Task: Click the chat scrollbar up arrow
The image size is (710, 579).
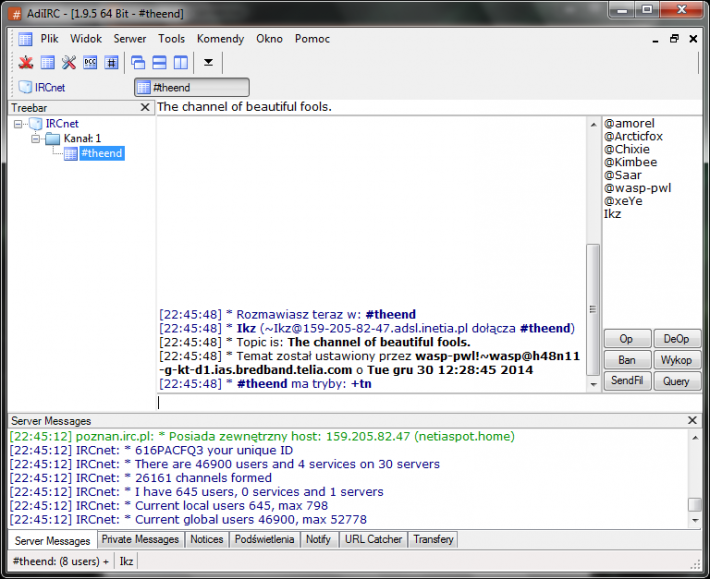Action: pyautogui.click(x=593, y=124)
